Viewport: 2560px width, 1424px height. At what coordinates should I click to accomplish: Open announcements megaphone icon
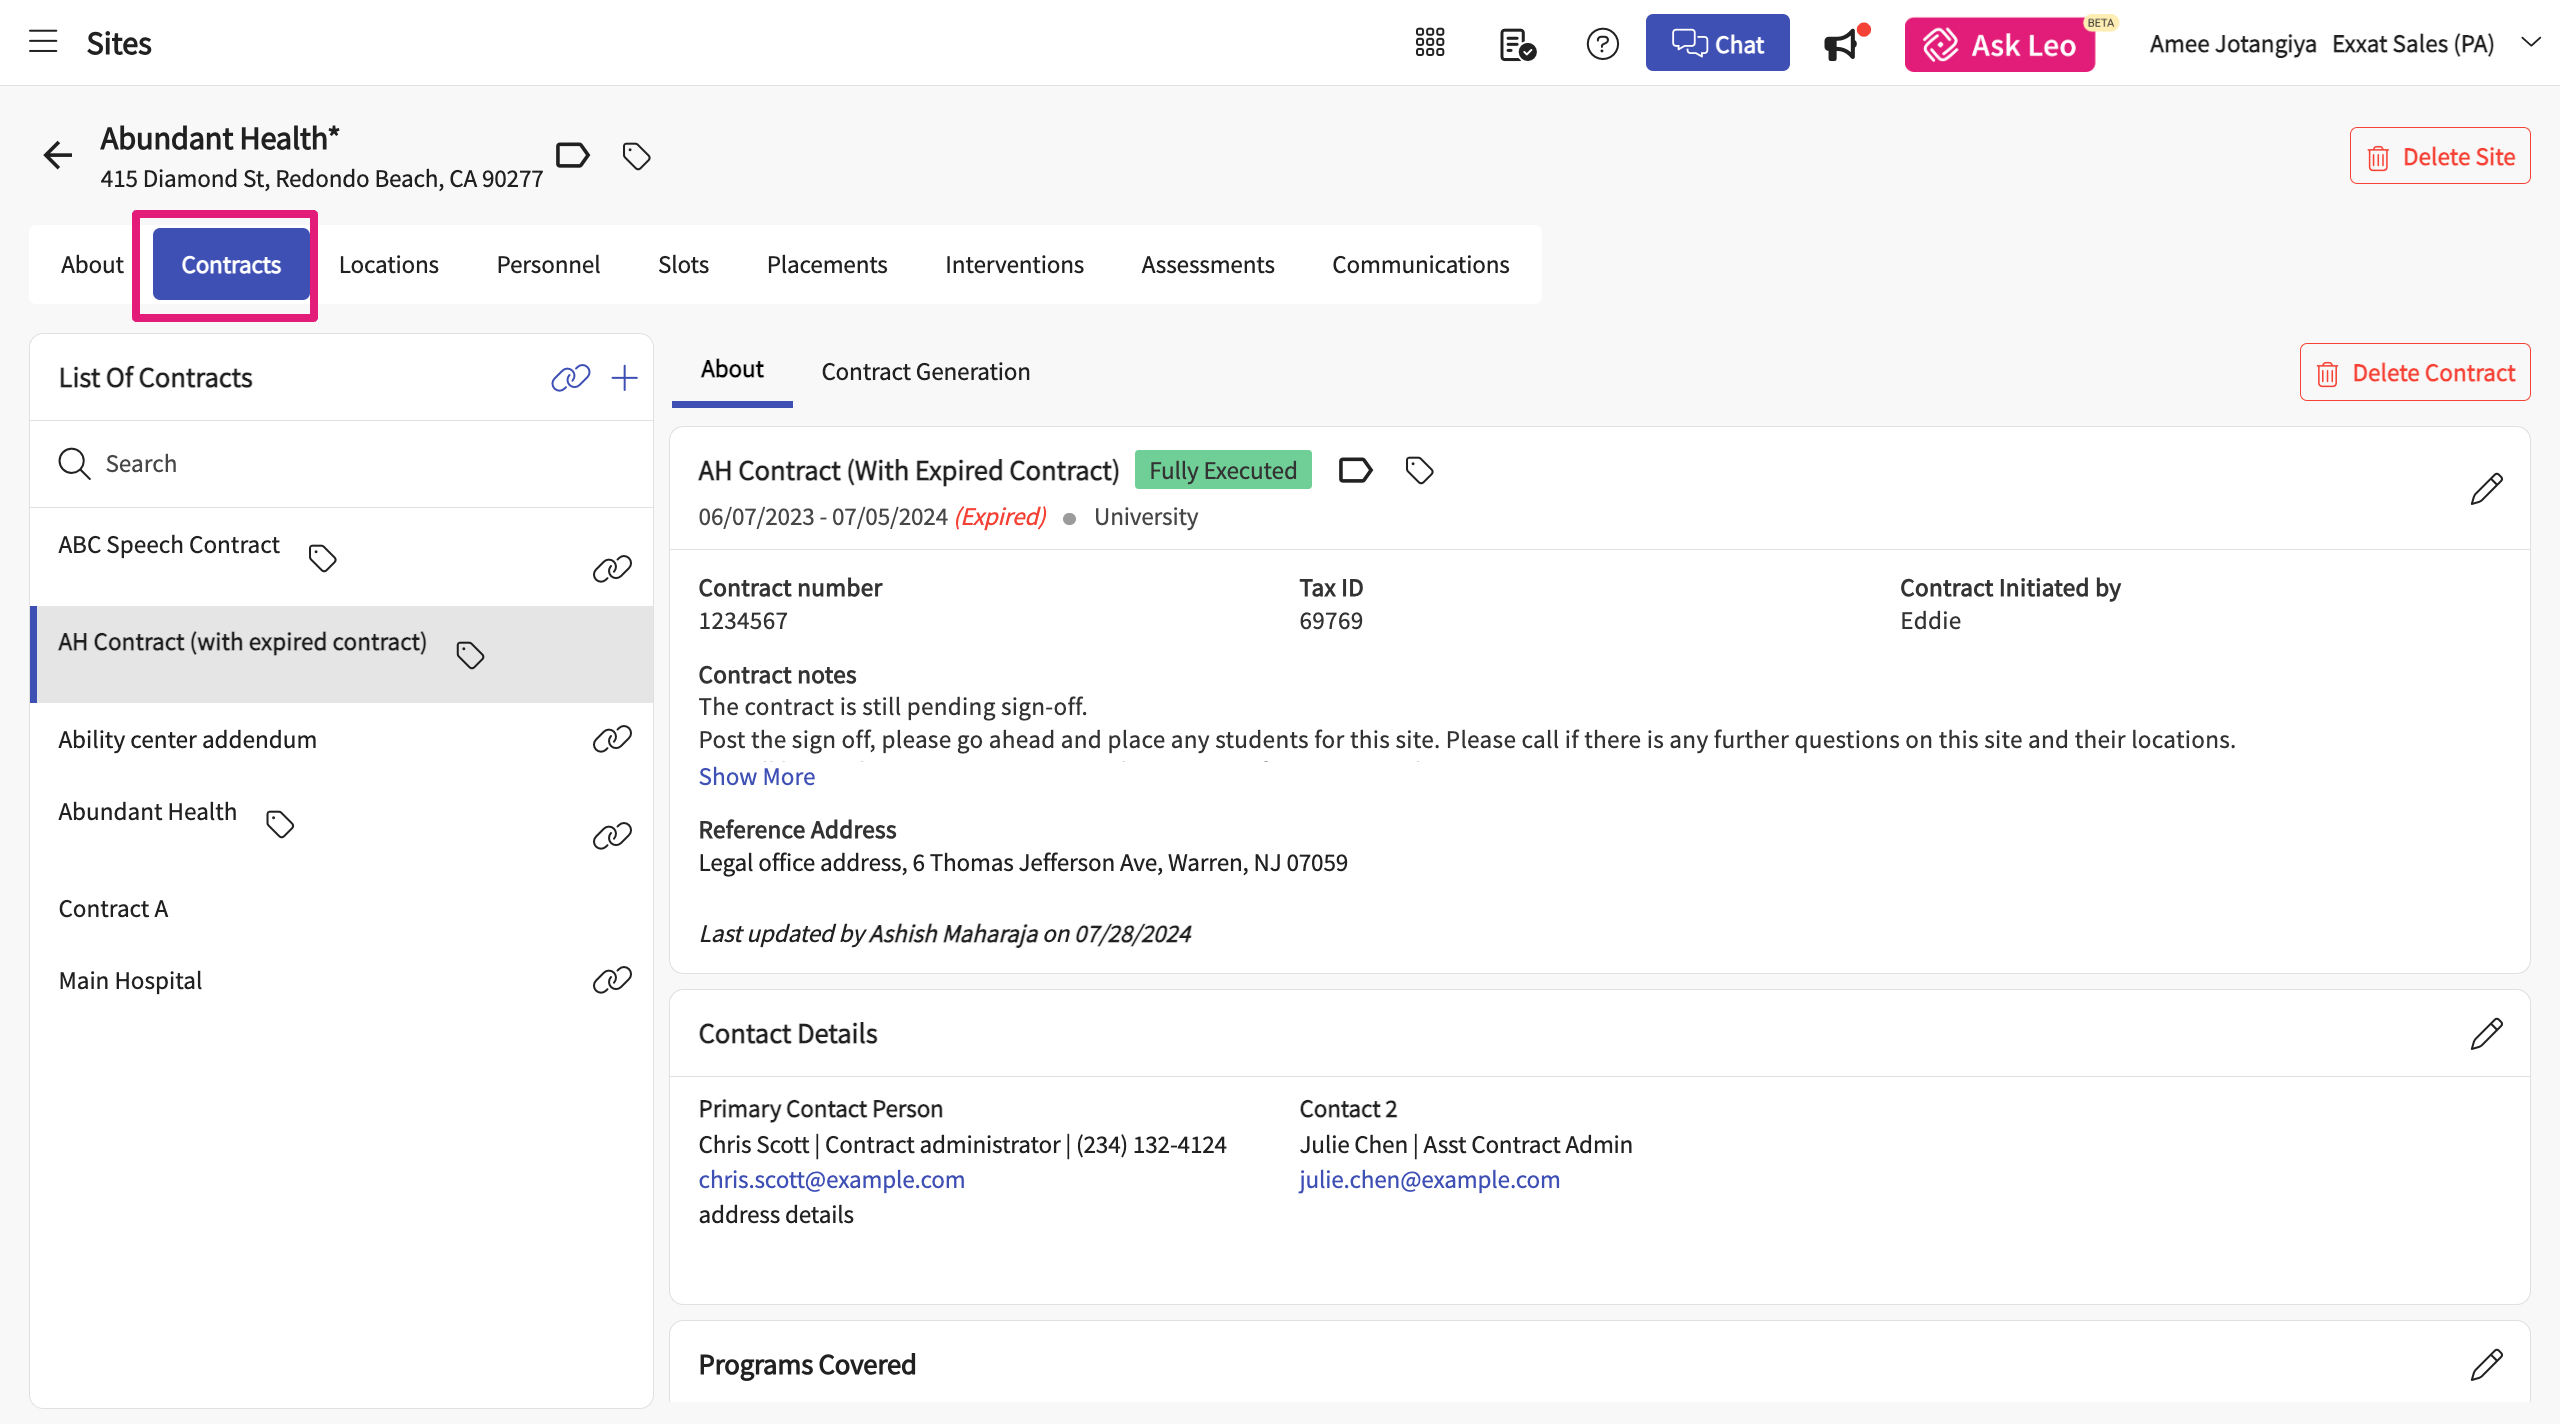click(x=1842, y=44)
